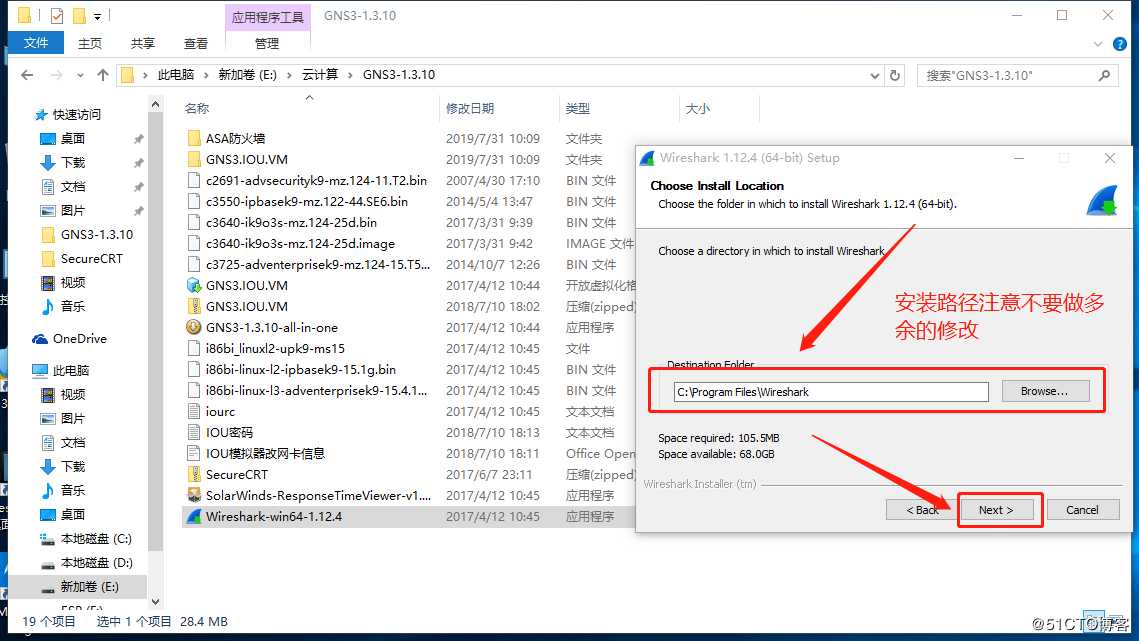Select c2691-advsecurityk9-mz.124-11.T2.bin file

click(x=316, y=180)
